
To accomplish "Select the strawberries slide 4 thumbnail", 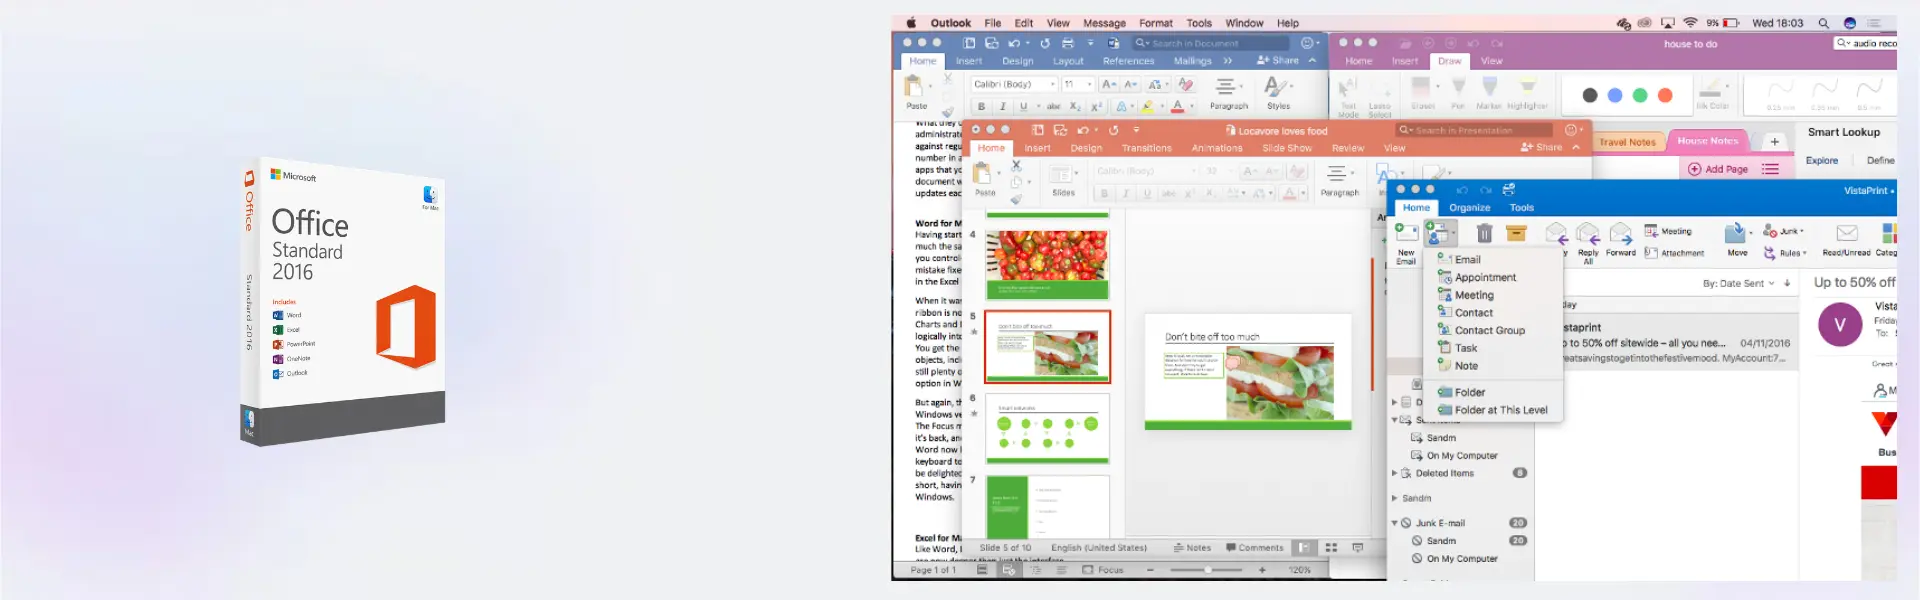I will point(1047,264).
